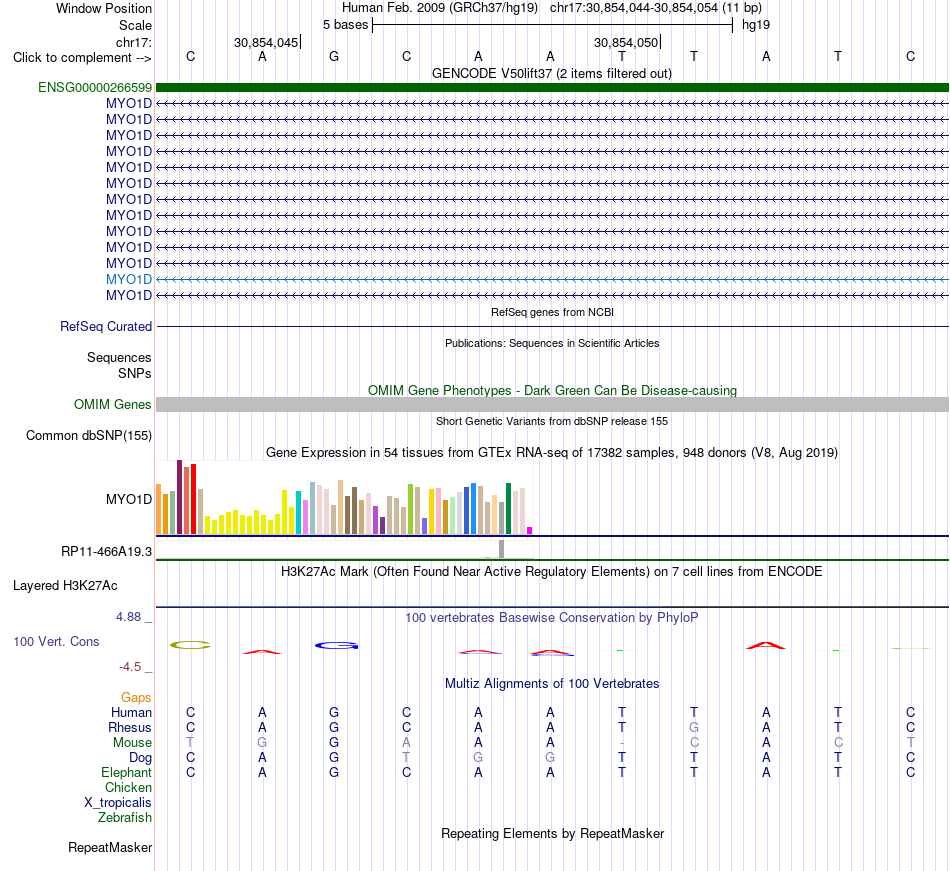Click the ENSG00000266599 gene label

[x=95, y=88]
